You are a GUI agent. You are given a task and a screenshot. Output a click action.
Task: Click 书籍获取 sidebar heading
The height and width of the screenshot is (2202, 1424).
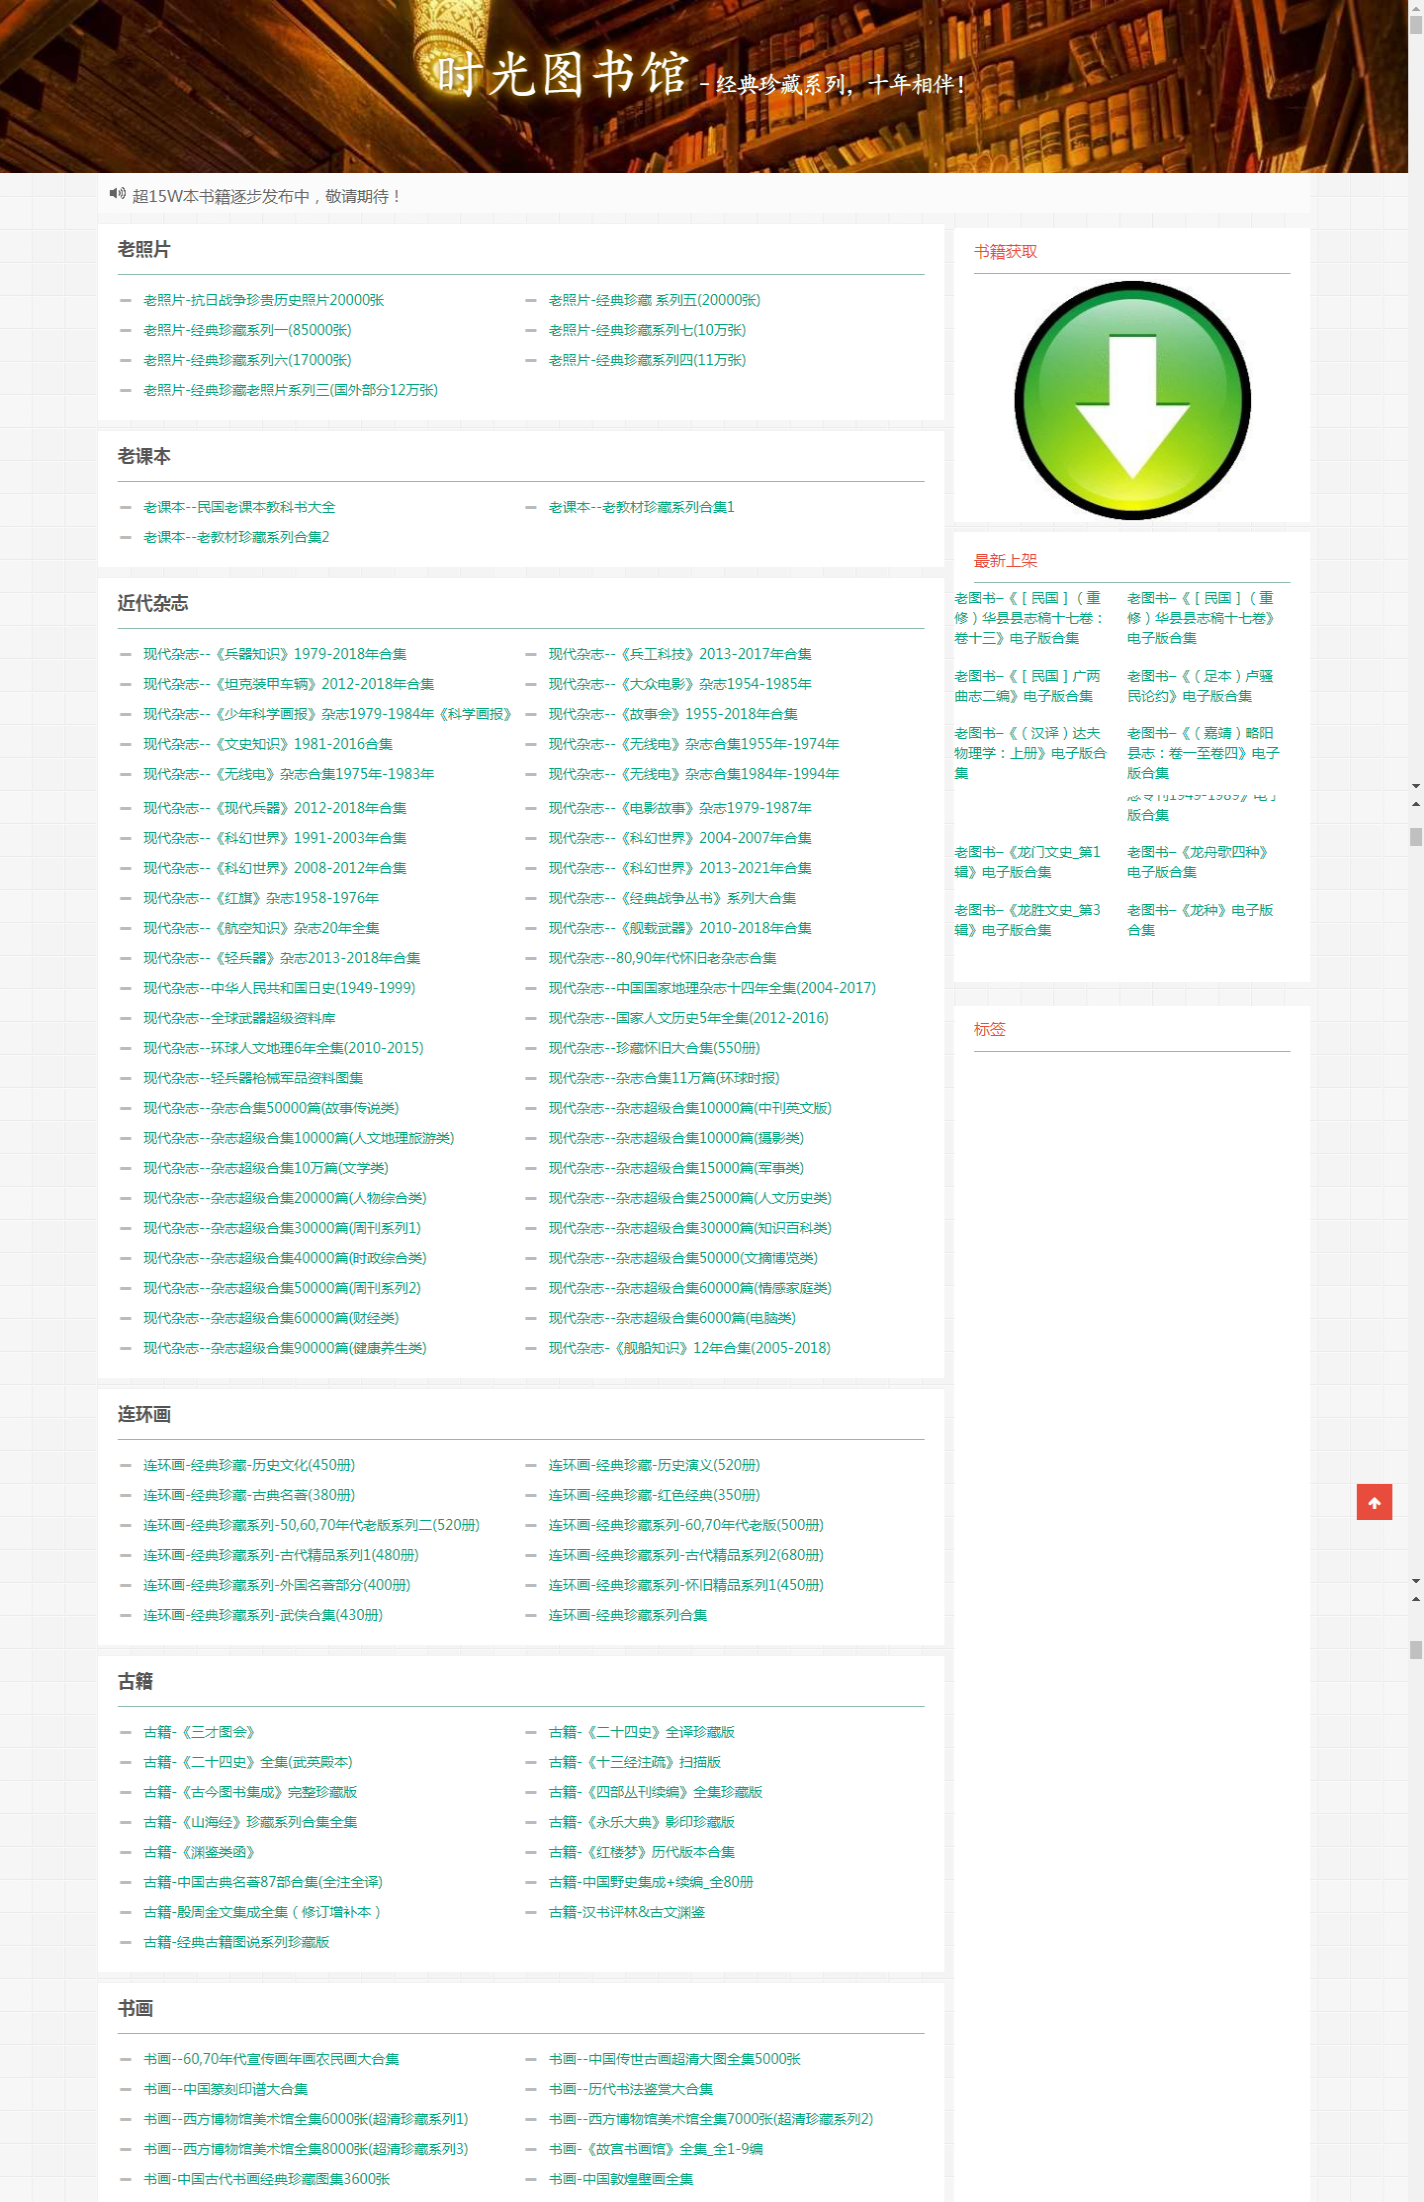coord(1006,252)
